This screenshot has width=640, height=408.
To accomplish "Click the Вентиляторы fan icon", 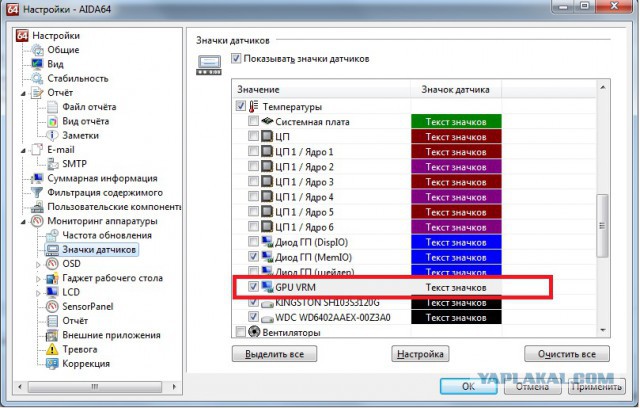I will click(x=254, y=332).
